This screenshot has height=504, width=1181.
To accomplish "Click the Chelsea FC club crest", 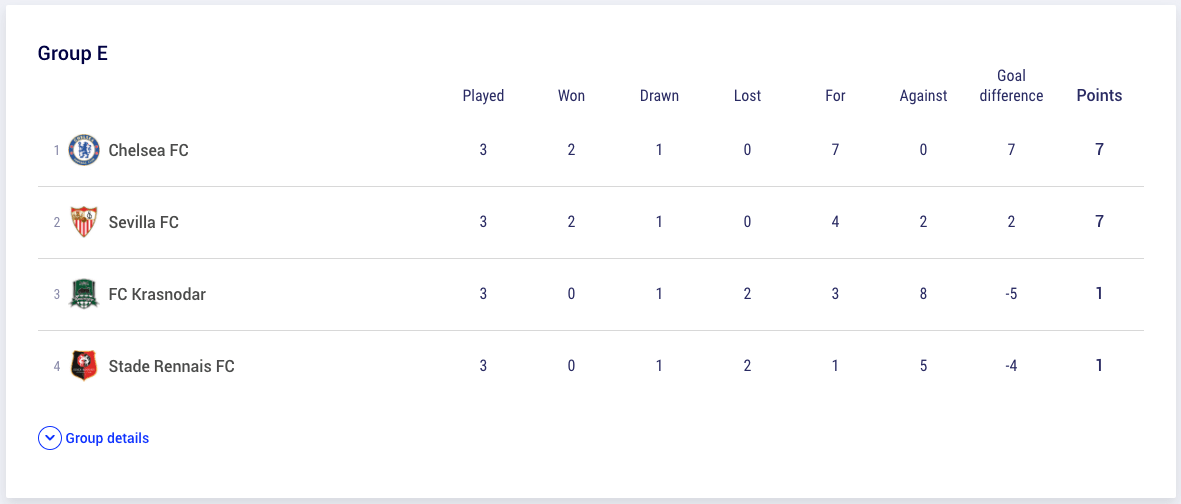I will coord(84,150).
